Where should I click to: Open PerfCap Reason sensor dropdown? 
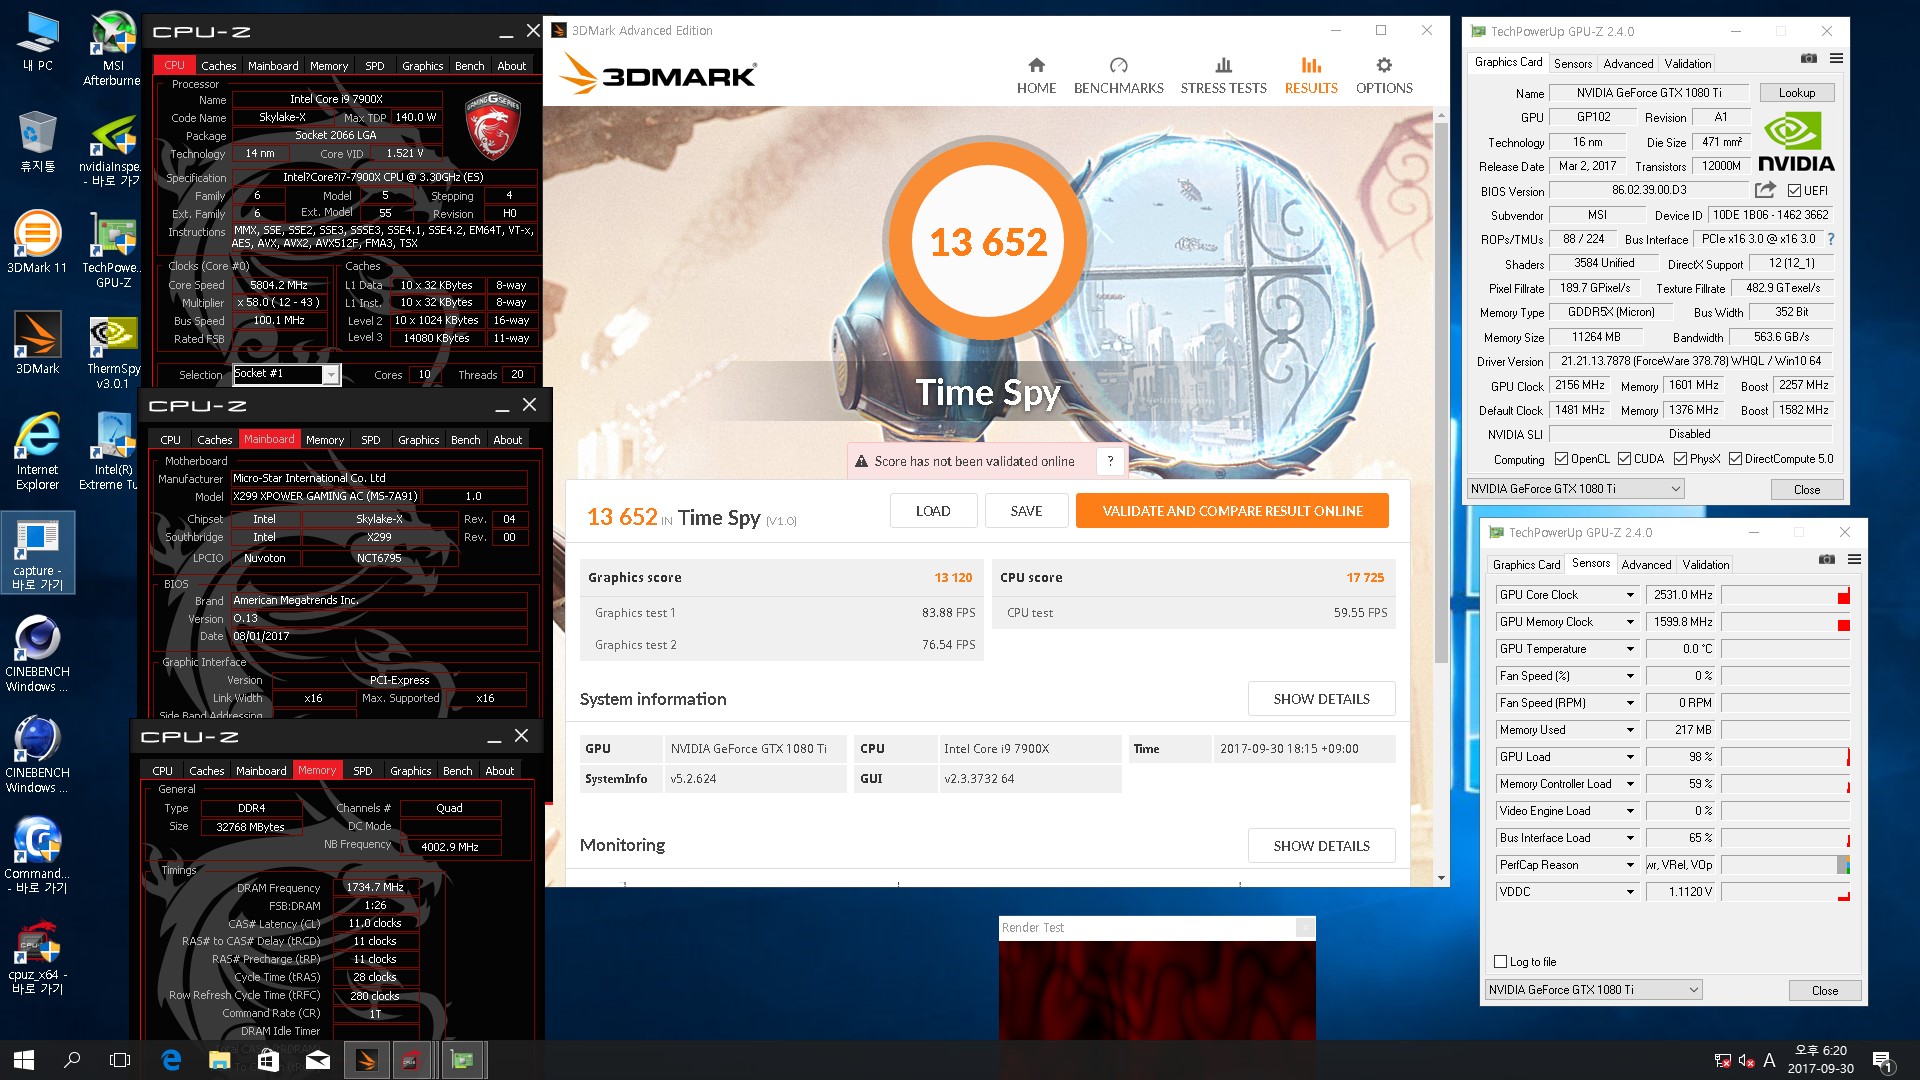click(1630, 865)
